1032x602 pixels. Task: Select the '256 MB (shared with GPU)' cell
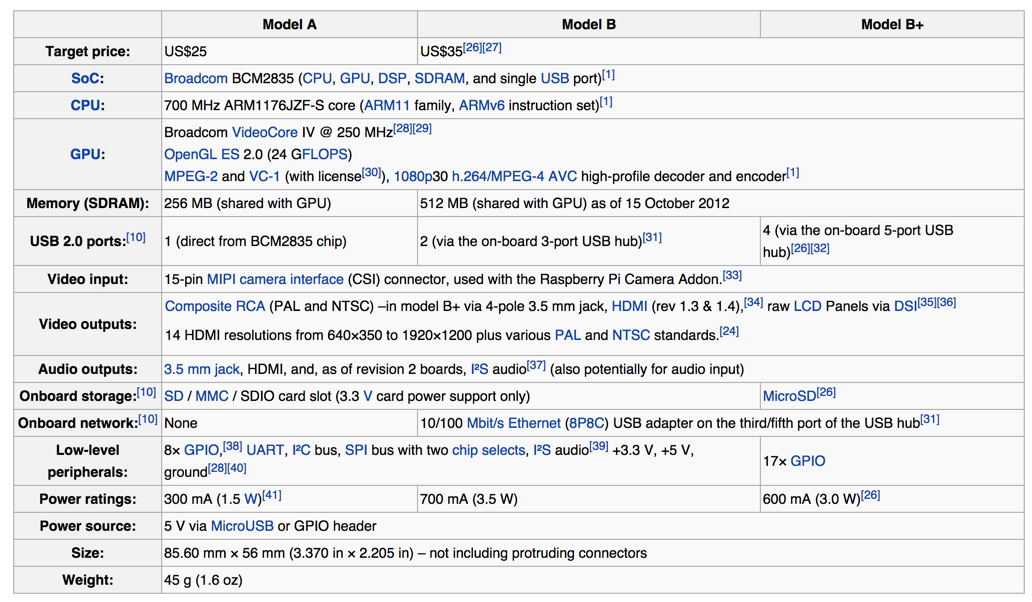point(290,203)
